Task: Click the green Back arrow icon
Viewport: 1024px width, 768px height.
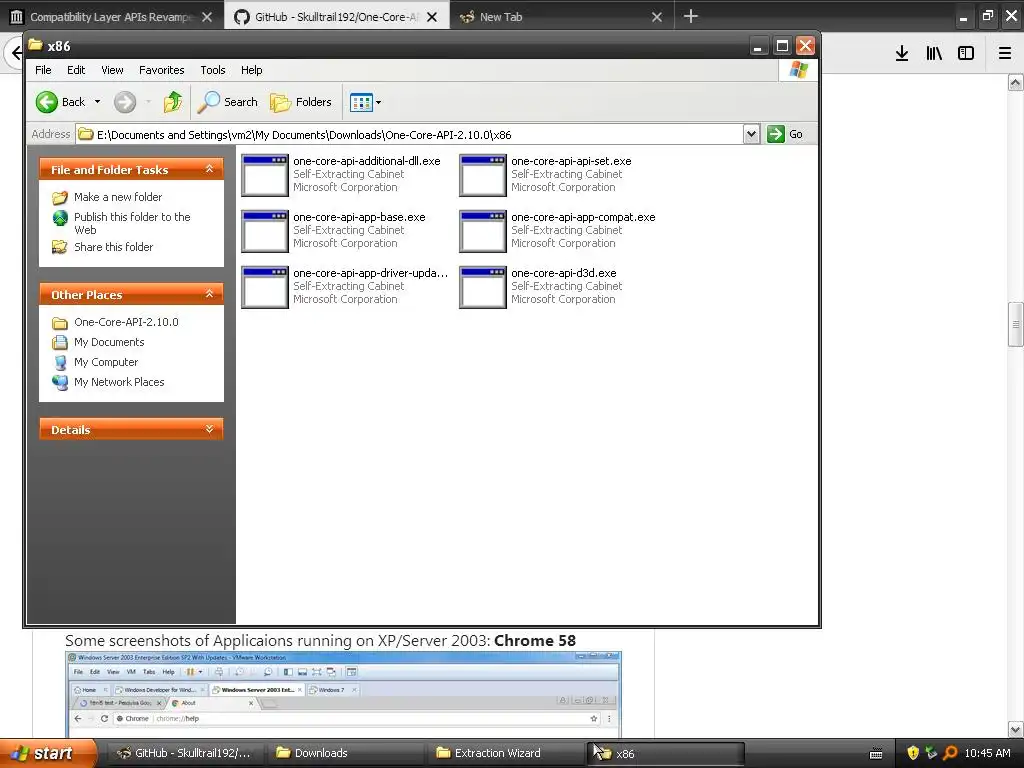Action: (47, 102)
